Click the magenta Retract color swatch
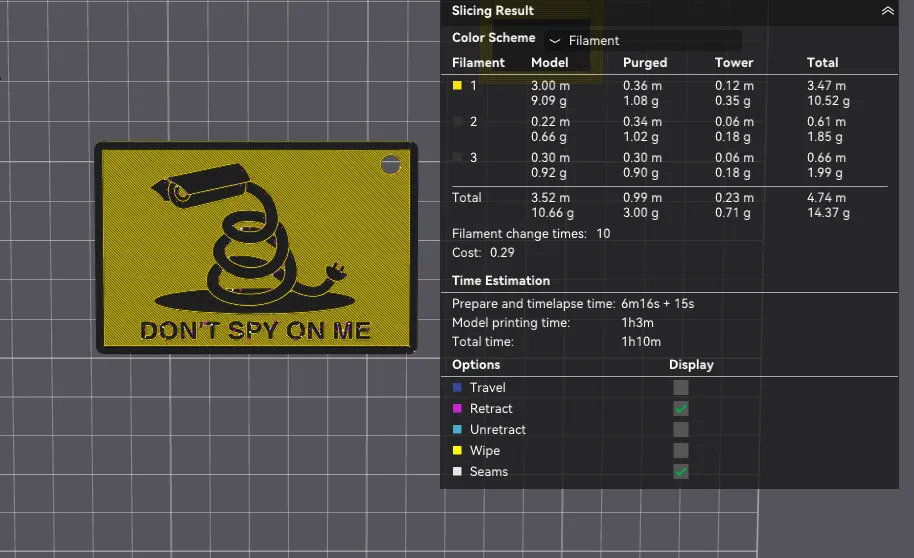 (457, 408)
